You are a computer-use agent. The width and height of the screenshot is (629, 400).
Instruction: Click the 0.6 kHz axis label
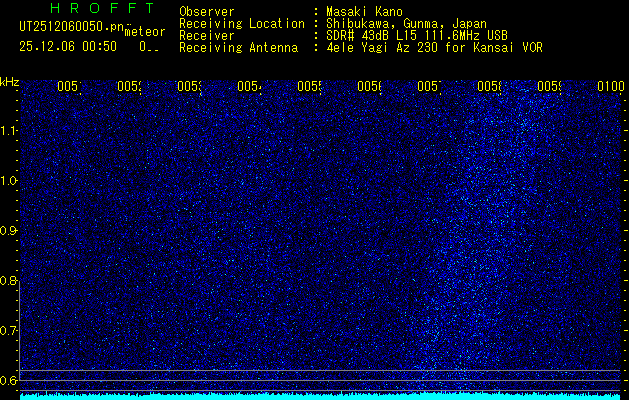9,380
